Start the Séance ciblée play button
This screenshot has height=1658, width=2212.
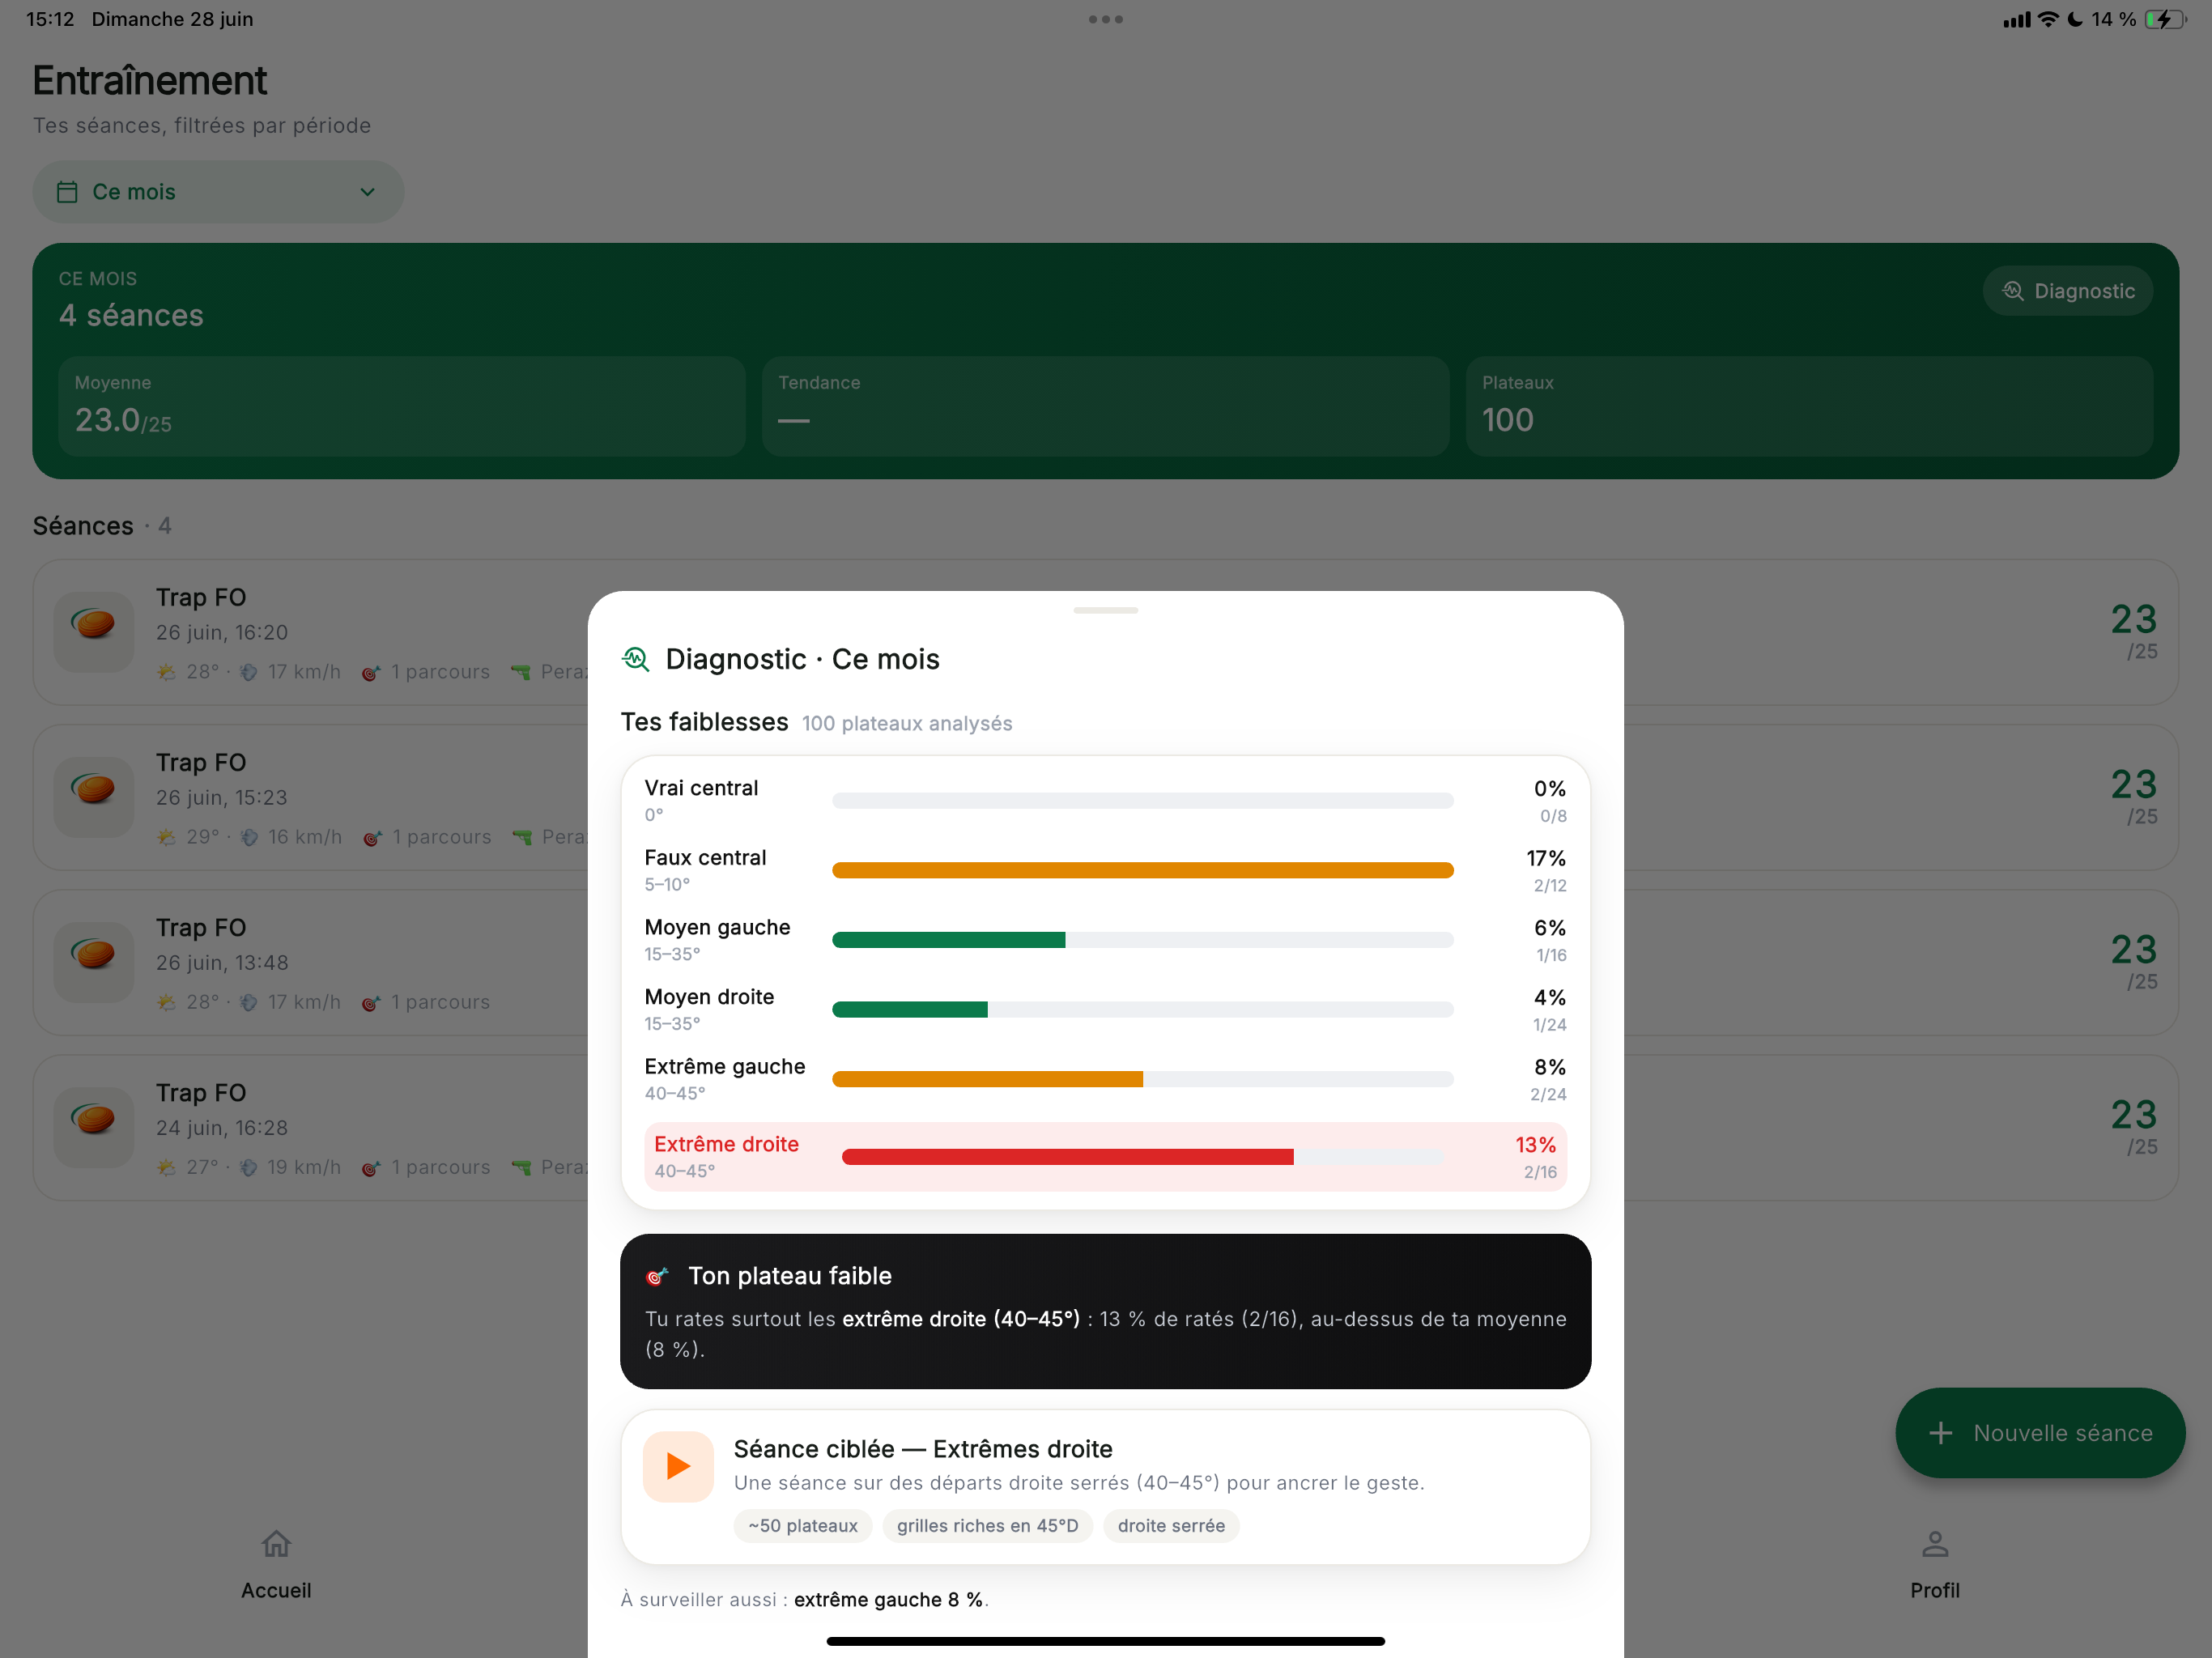point(678,1466)
